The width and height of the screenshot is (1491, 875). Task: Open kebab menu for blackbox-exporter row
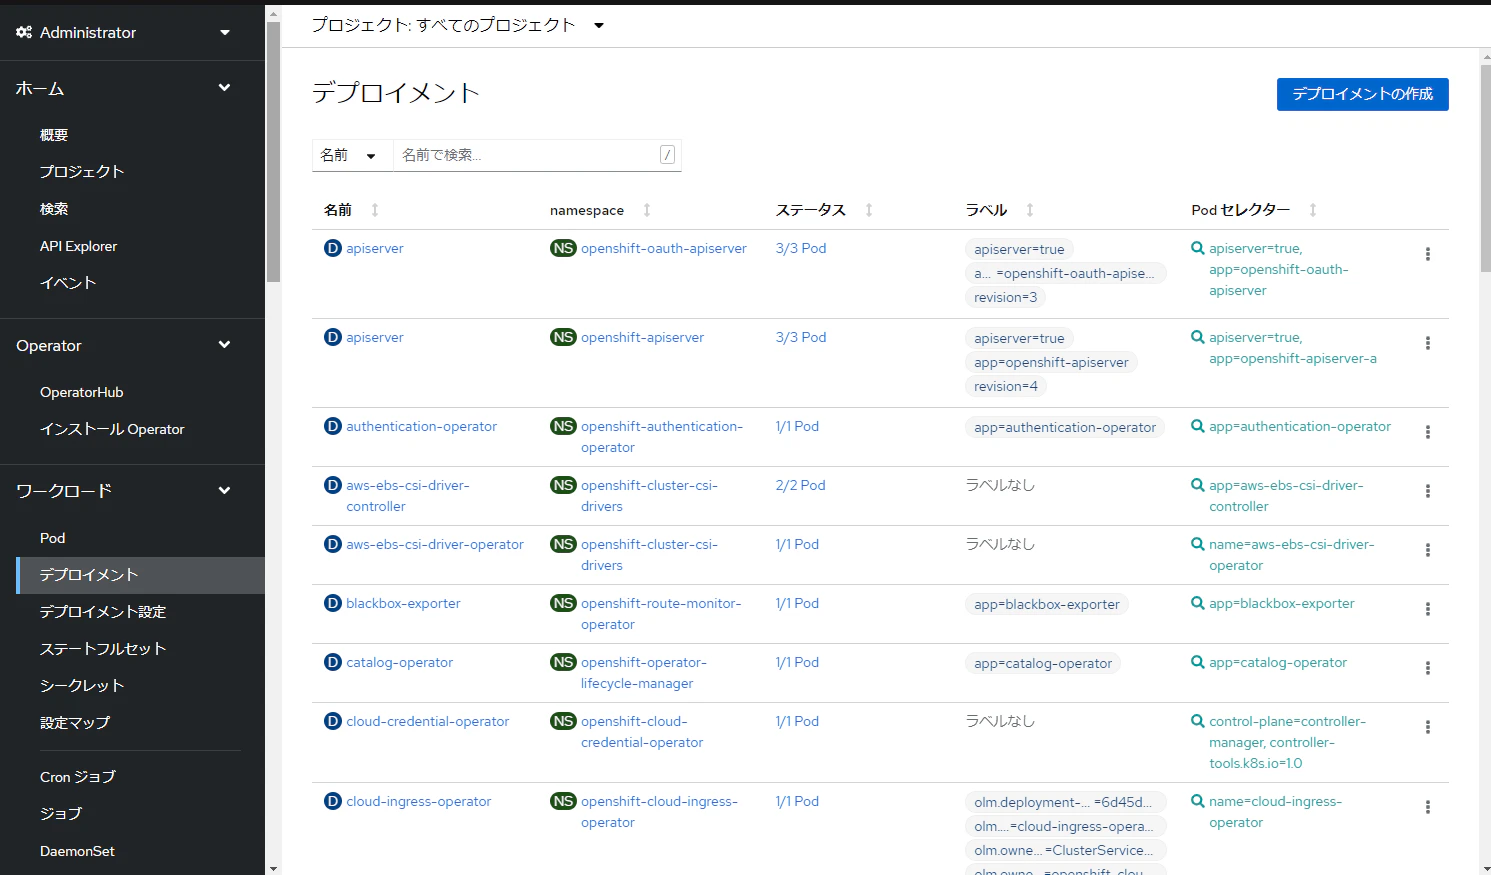[1427, 609]
